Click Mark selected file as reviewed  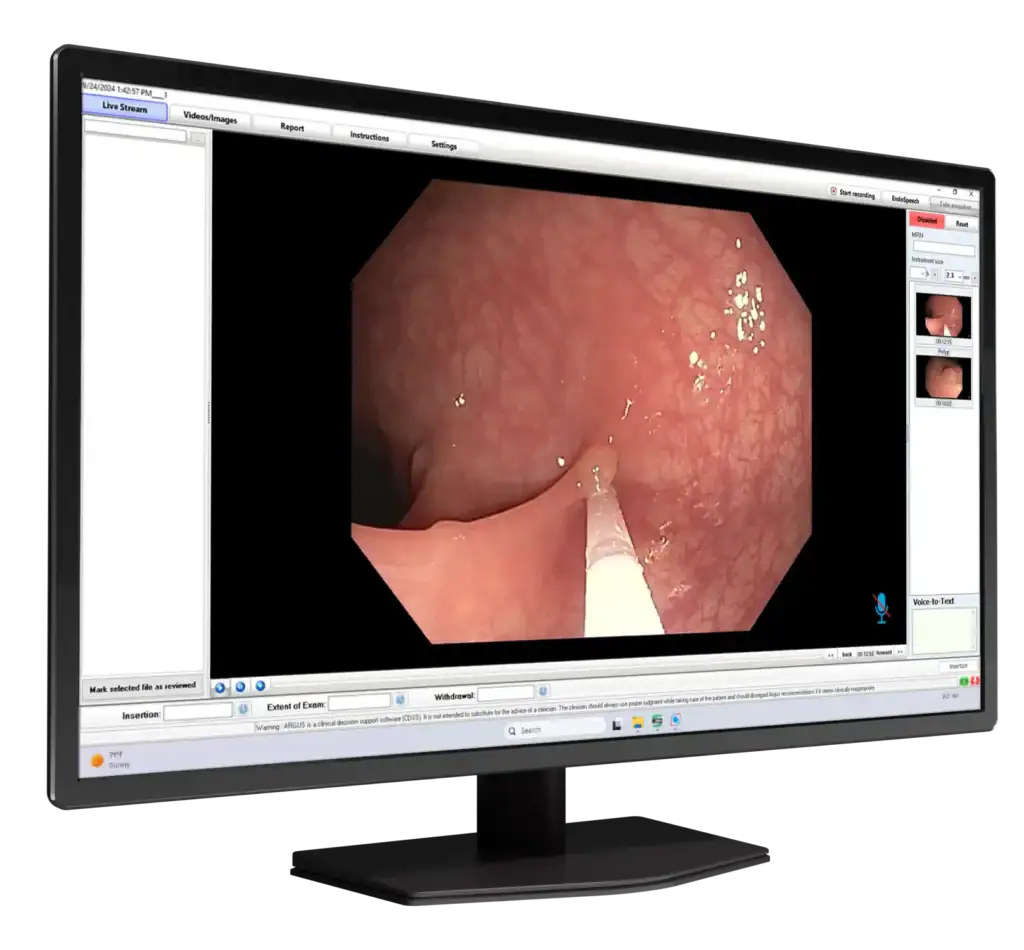[x=142, y=687]
